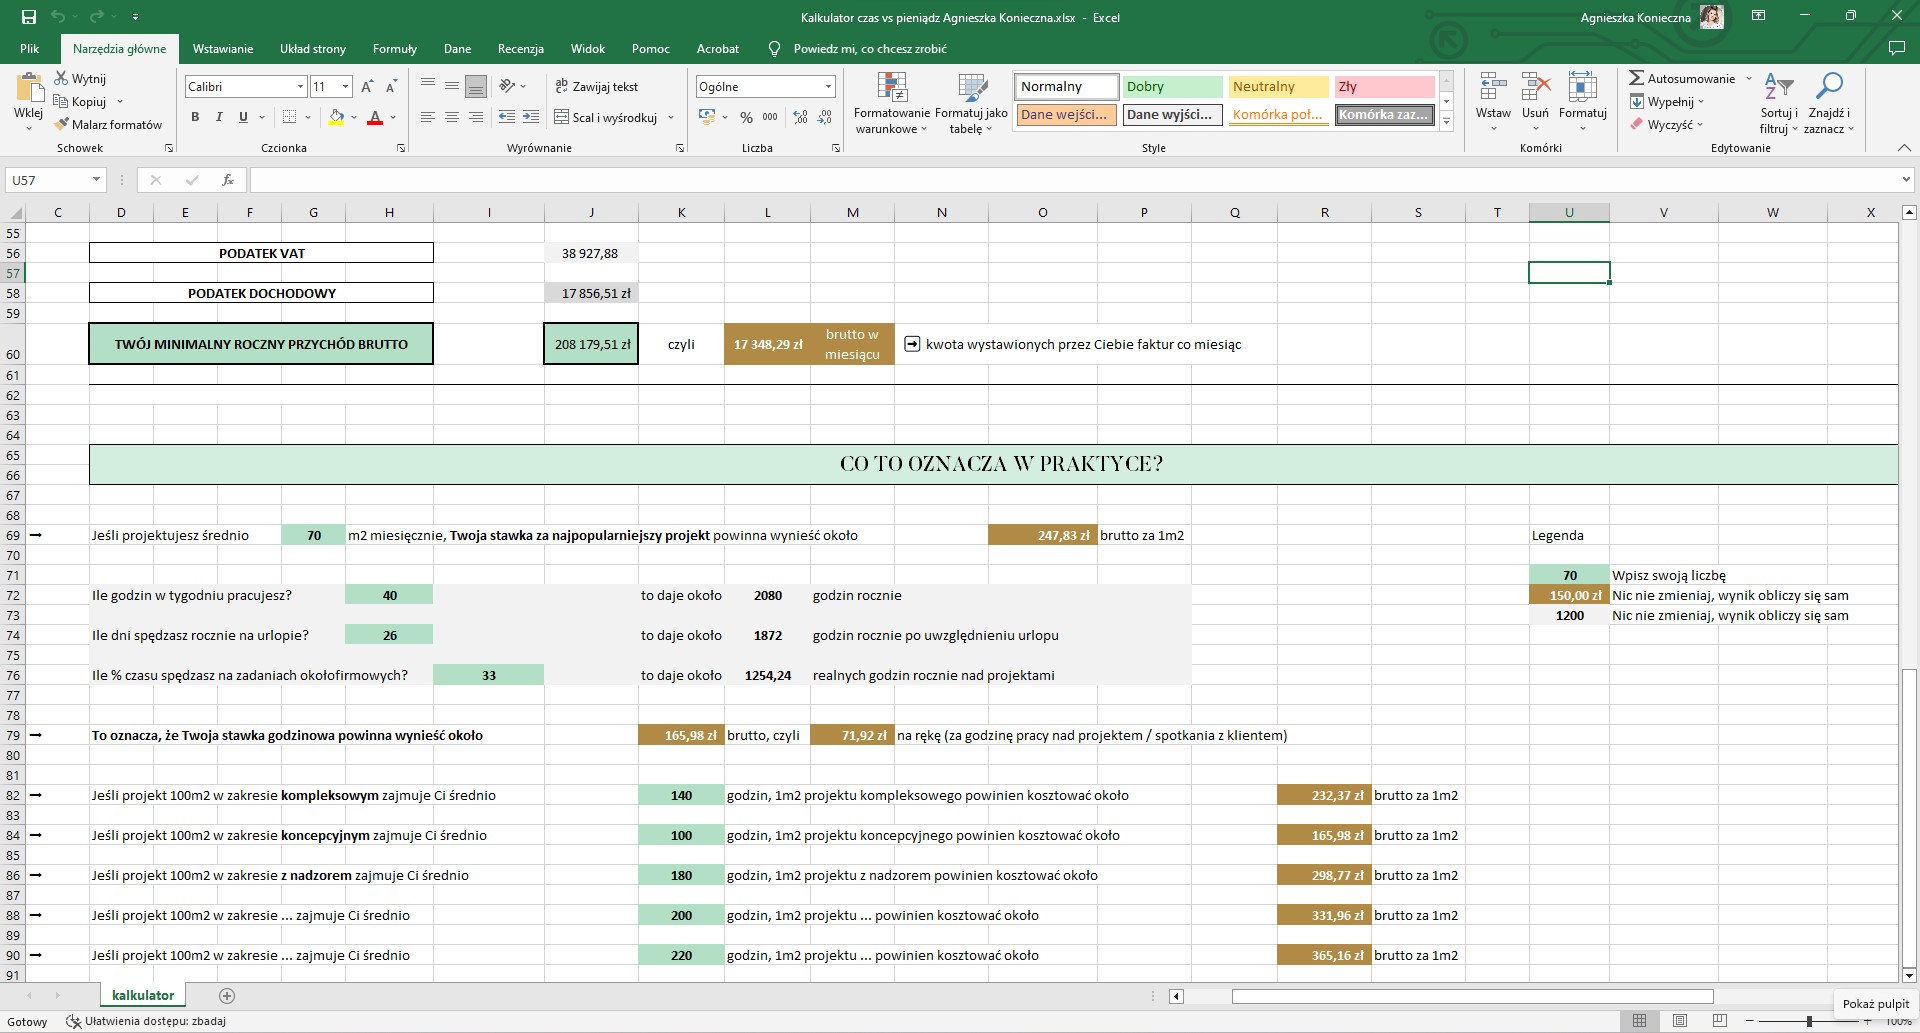Click the Scal i wyśrodkuj merge icon

click(562, 118)
